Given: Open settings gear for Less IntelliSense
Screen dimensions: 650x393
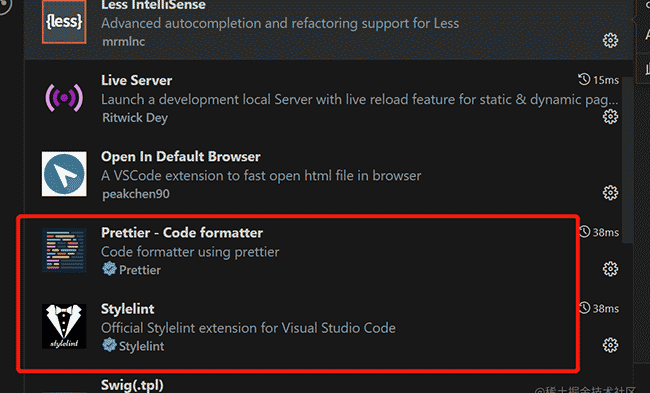Looking at the screenshot, I should point(610,40).
